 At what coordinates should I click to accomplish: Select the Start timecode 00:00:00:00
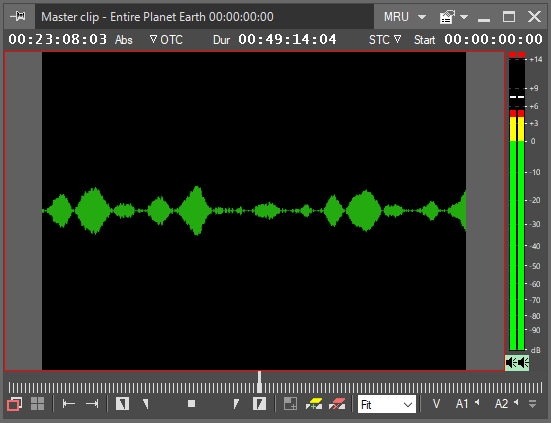pos(493,39)
